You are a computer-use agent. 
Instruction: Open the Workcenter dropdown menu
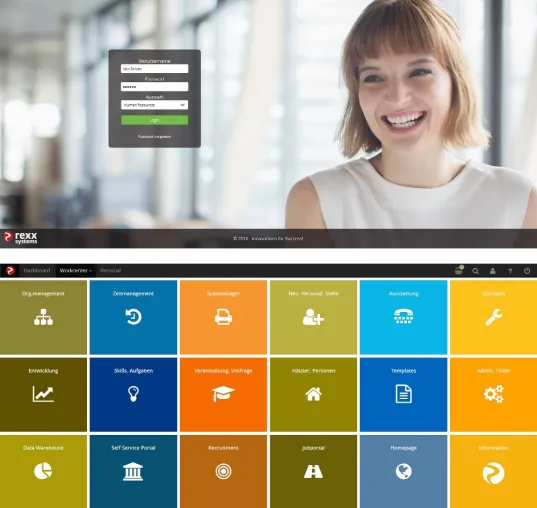[x=75, y=271]
